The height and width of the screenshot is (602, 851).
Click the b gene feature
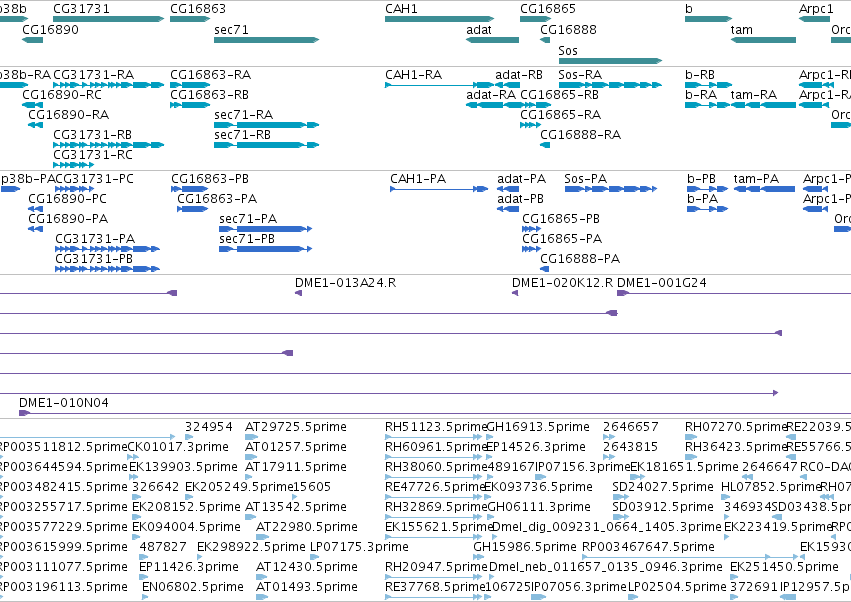[709, 19]
